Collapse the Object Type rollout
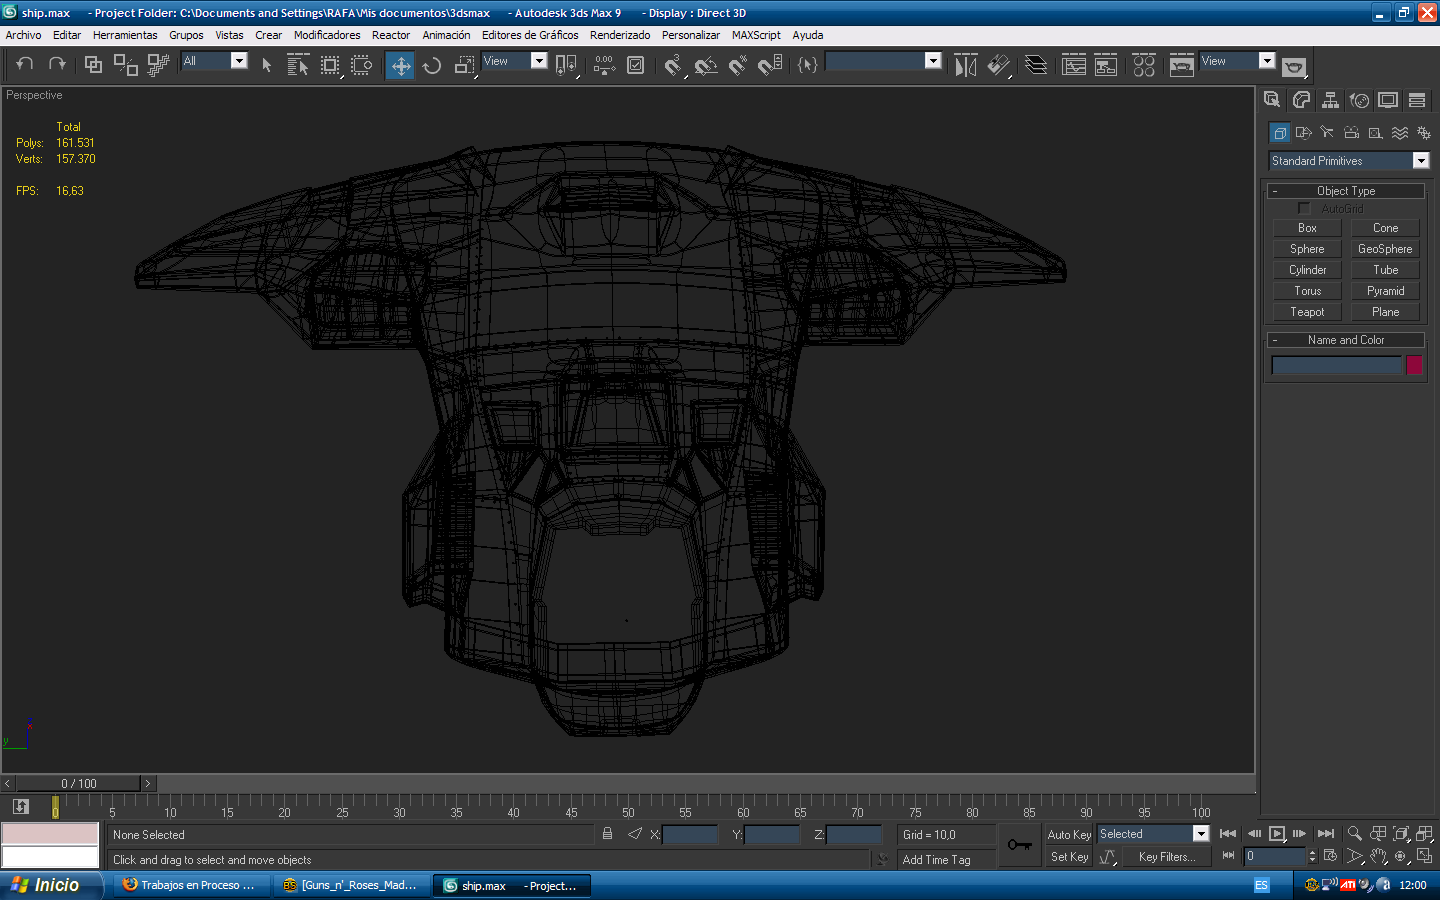This screenshot has width=1440, height=900. (x=1346, y=191)
